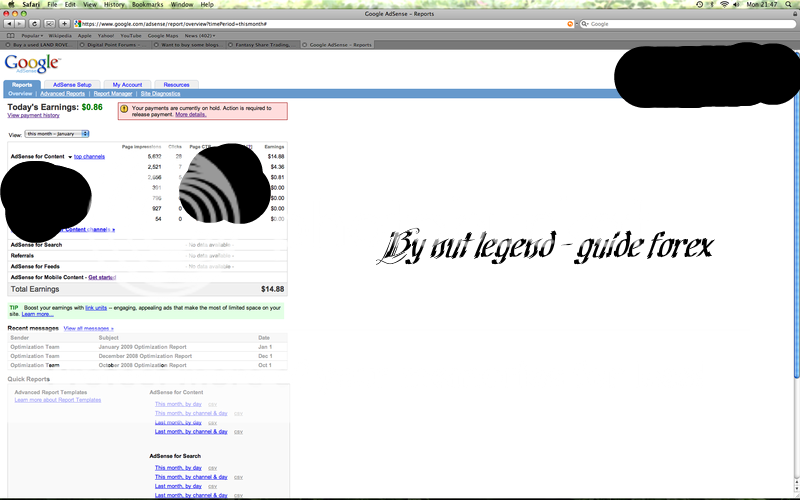Open Search This month, by day report

point(178,468)
